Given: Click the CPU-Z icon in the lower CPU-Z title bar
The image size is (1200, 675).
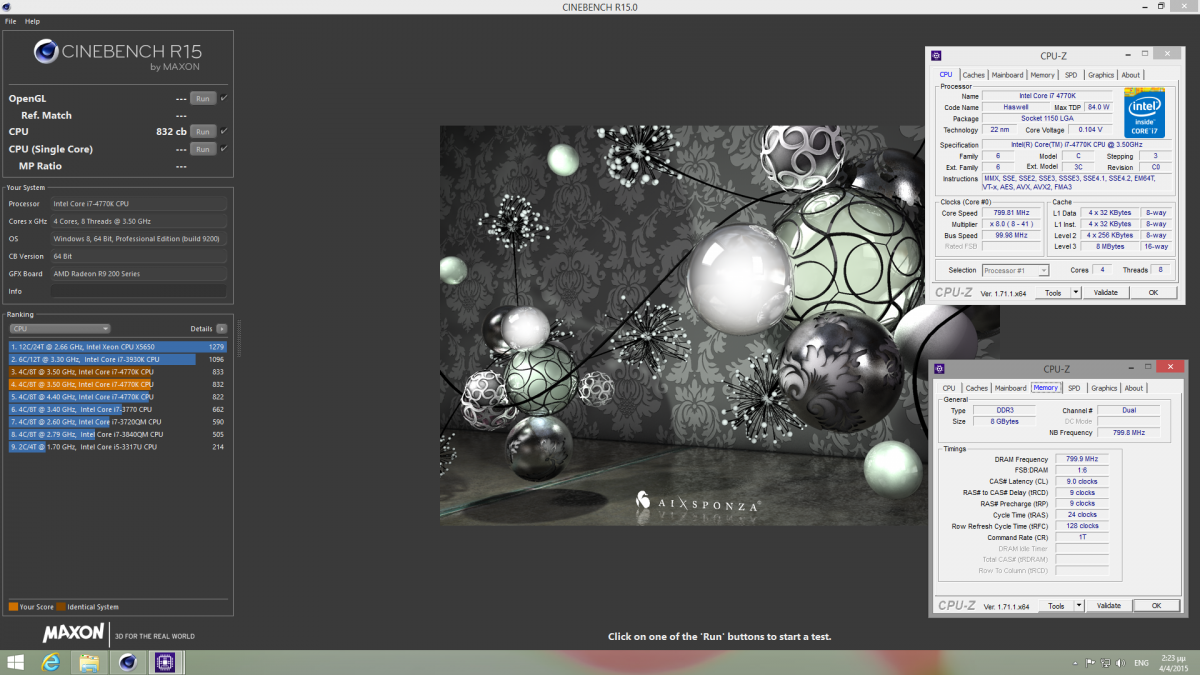Looking at the screenshot, I should pos(939,369).
